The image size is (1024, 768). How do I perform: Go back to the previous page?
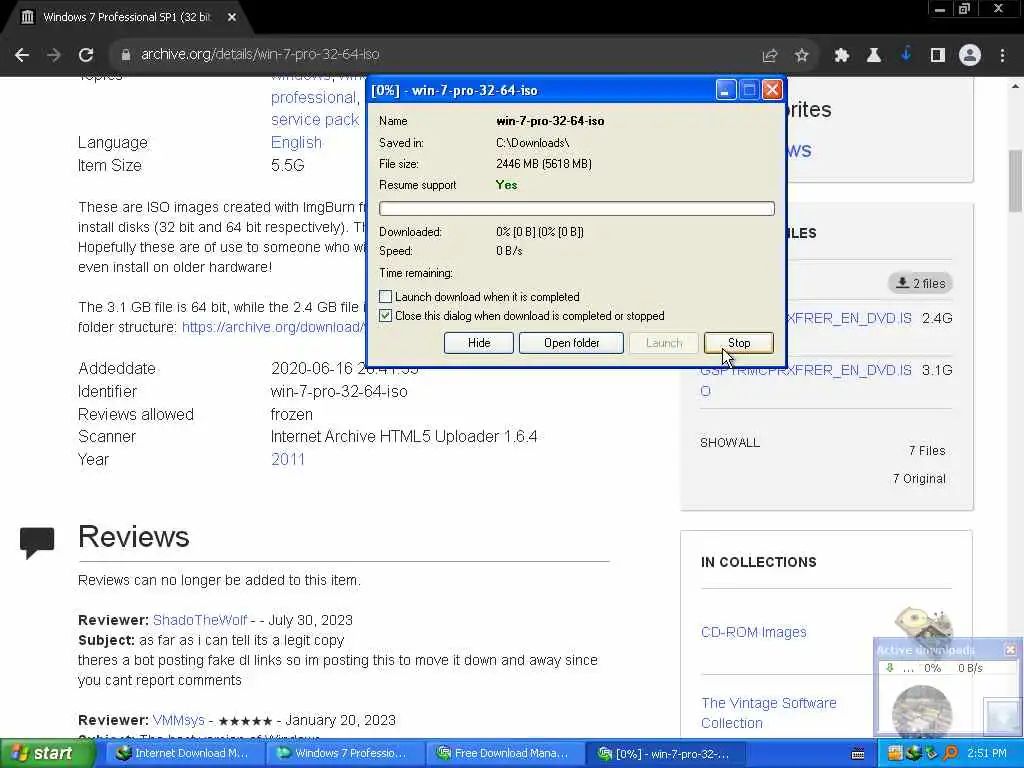[22, 55]
